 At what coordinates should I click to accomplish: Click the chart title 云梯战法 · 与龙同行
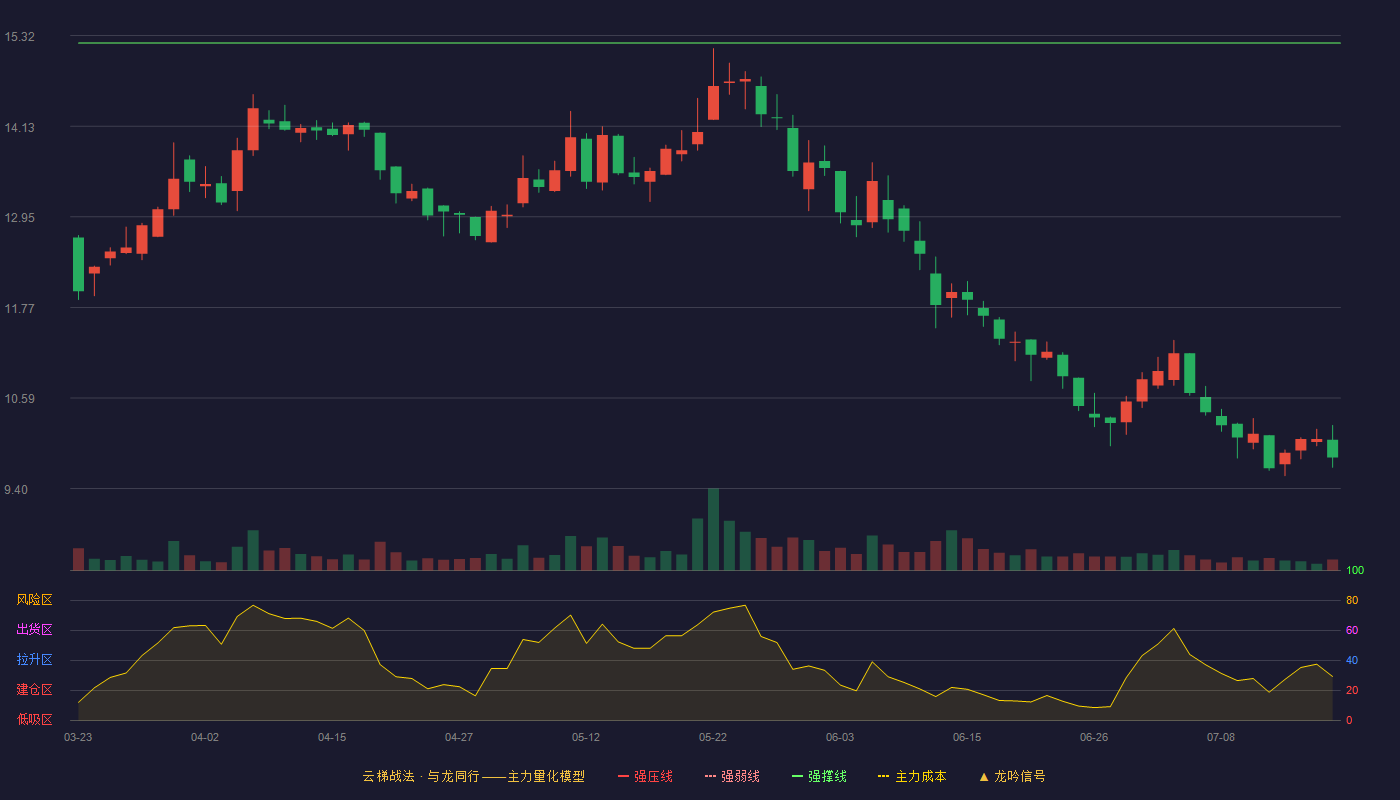(421, 776)
